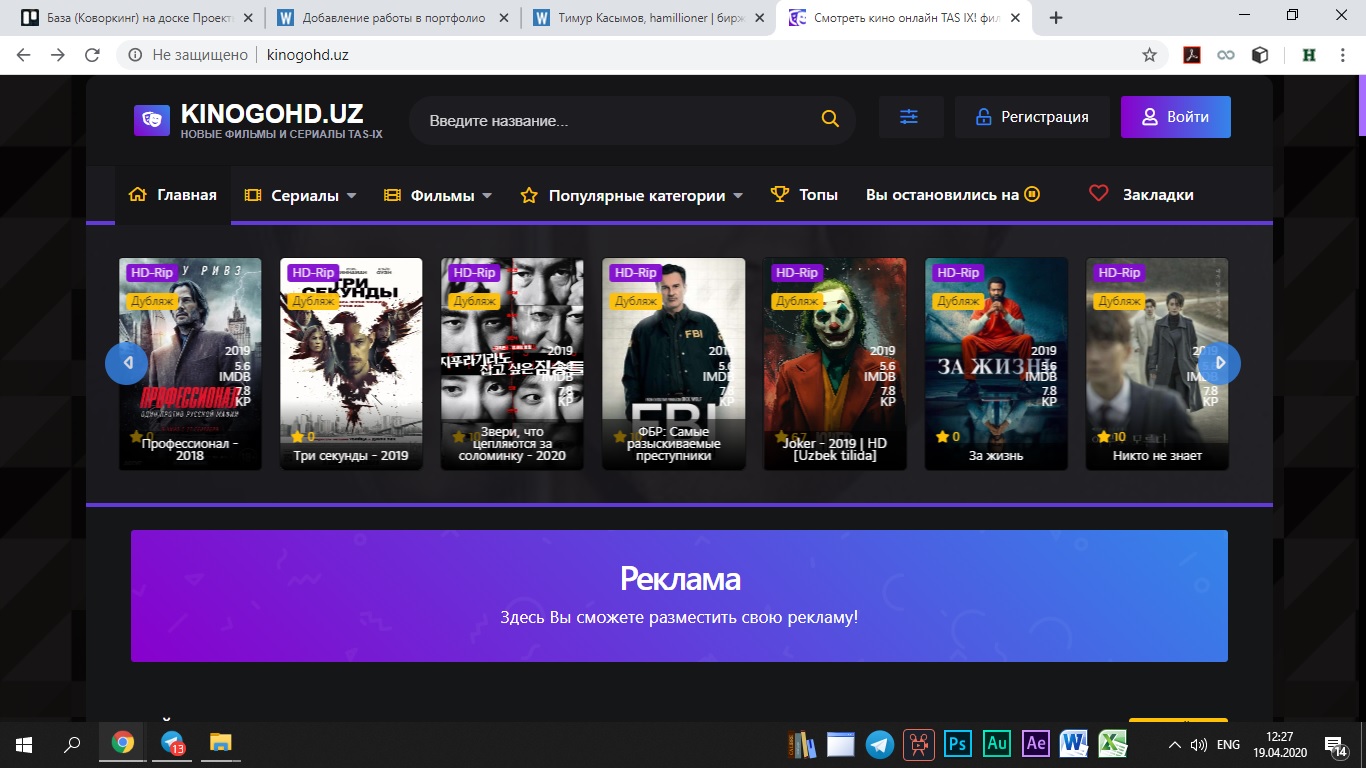Open the 'Профессионал - 2018' movie poster
The width and height of the screenshot is (1366, 768).
190,364
